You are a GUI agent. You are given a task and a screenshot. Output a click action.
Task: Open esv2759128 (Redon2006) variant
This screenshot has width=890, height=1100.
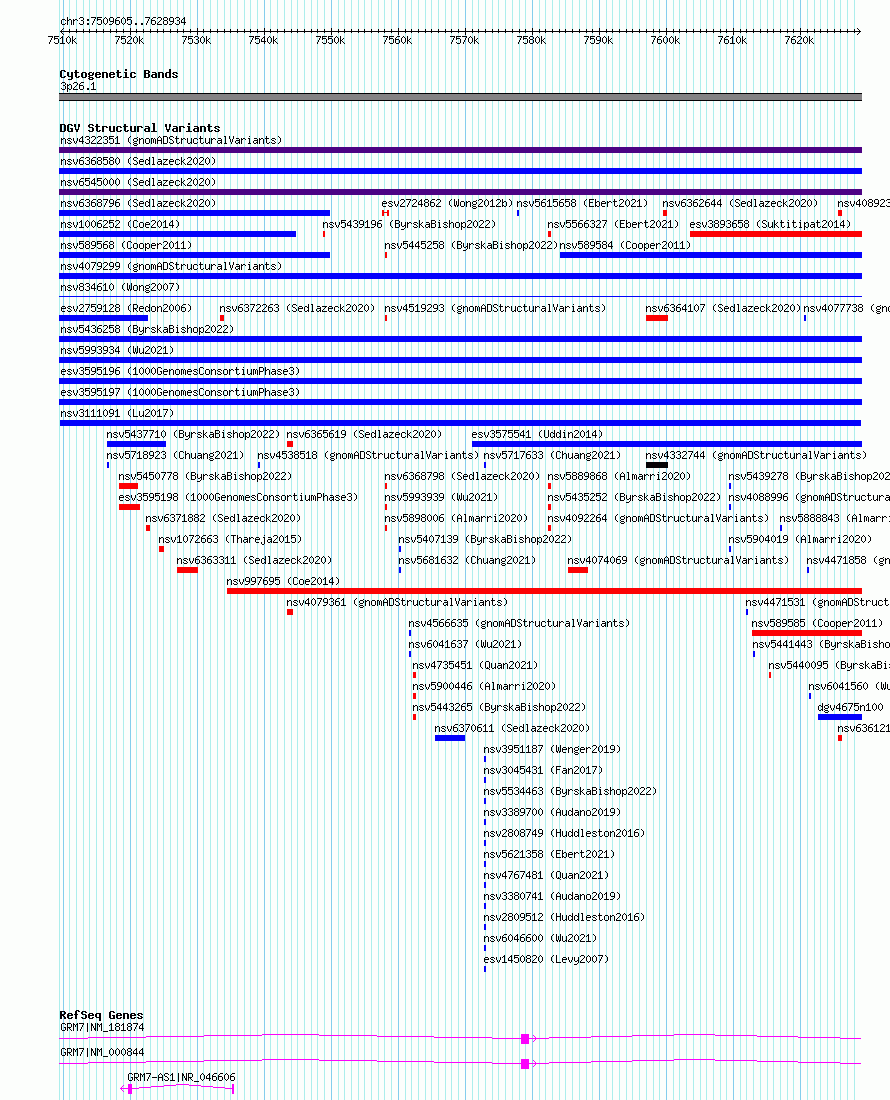126,309
